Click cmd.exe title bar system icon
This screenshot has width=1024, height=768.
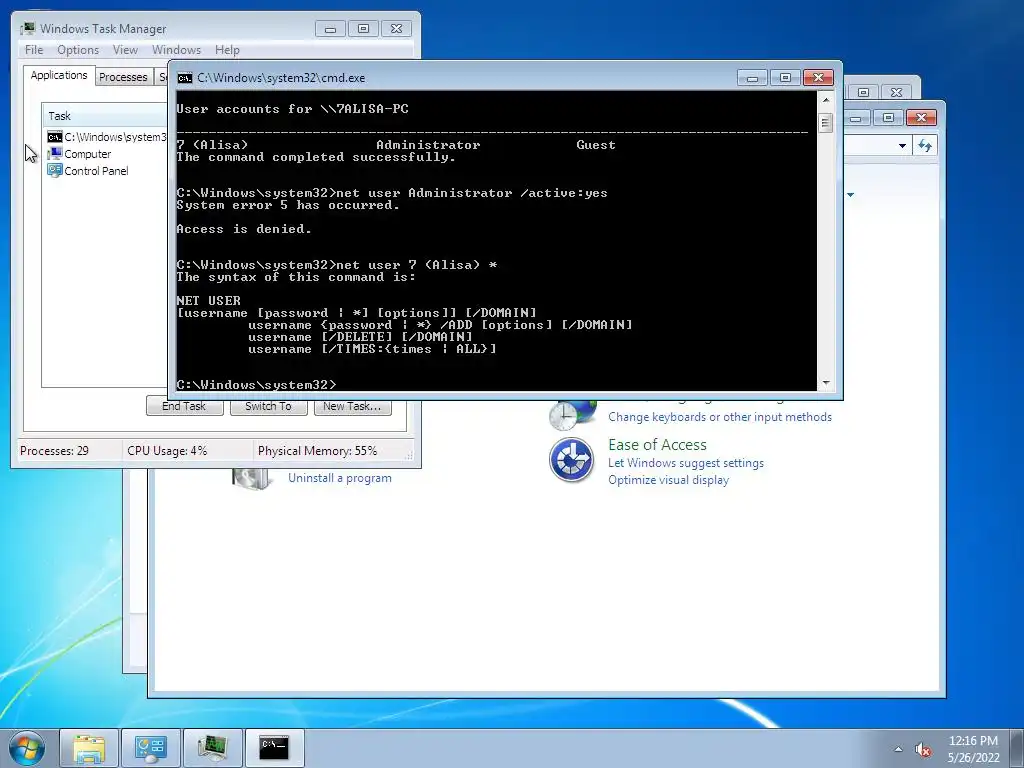(x=185, y=78)
